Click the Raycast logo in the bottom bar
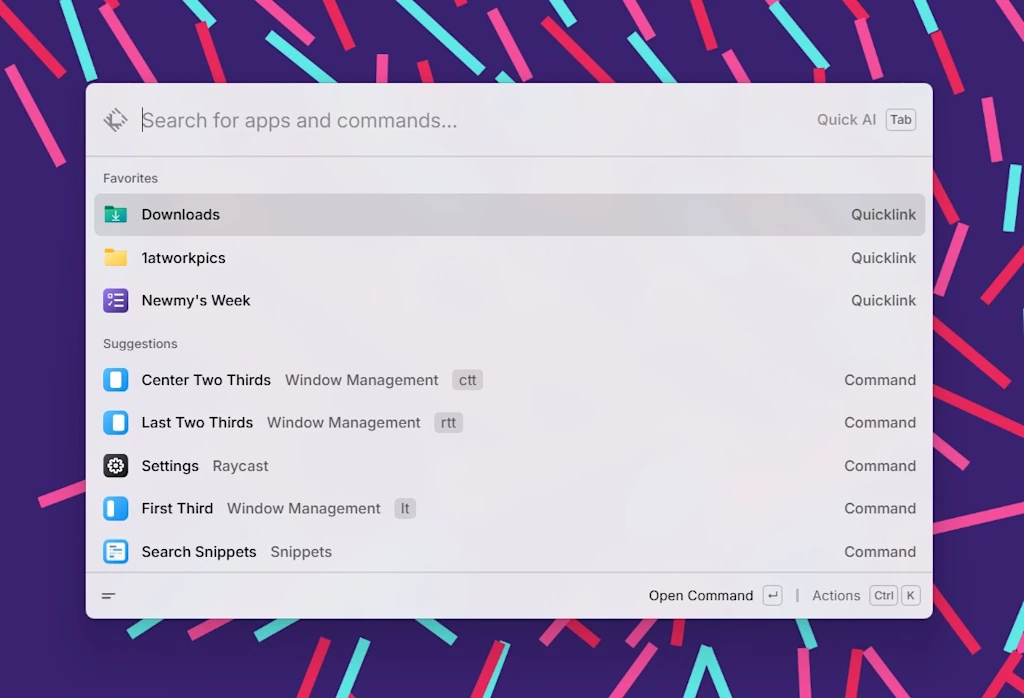Viewport: 1024px width, 698px height. coord(108,595)
